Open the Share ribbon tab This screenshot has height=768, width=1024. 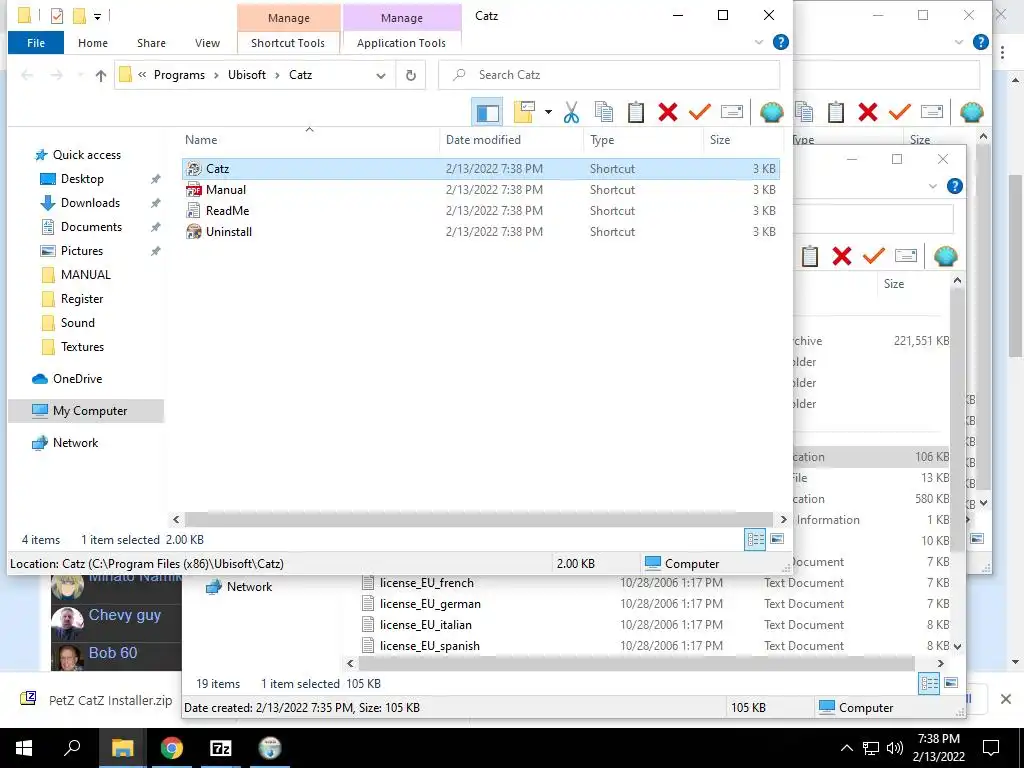click(151, 43)
